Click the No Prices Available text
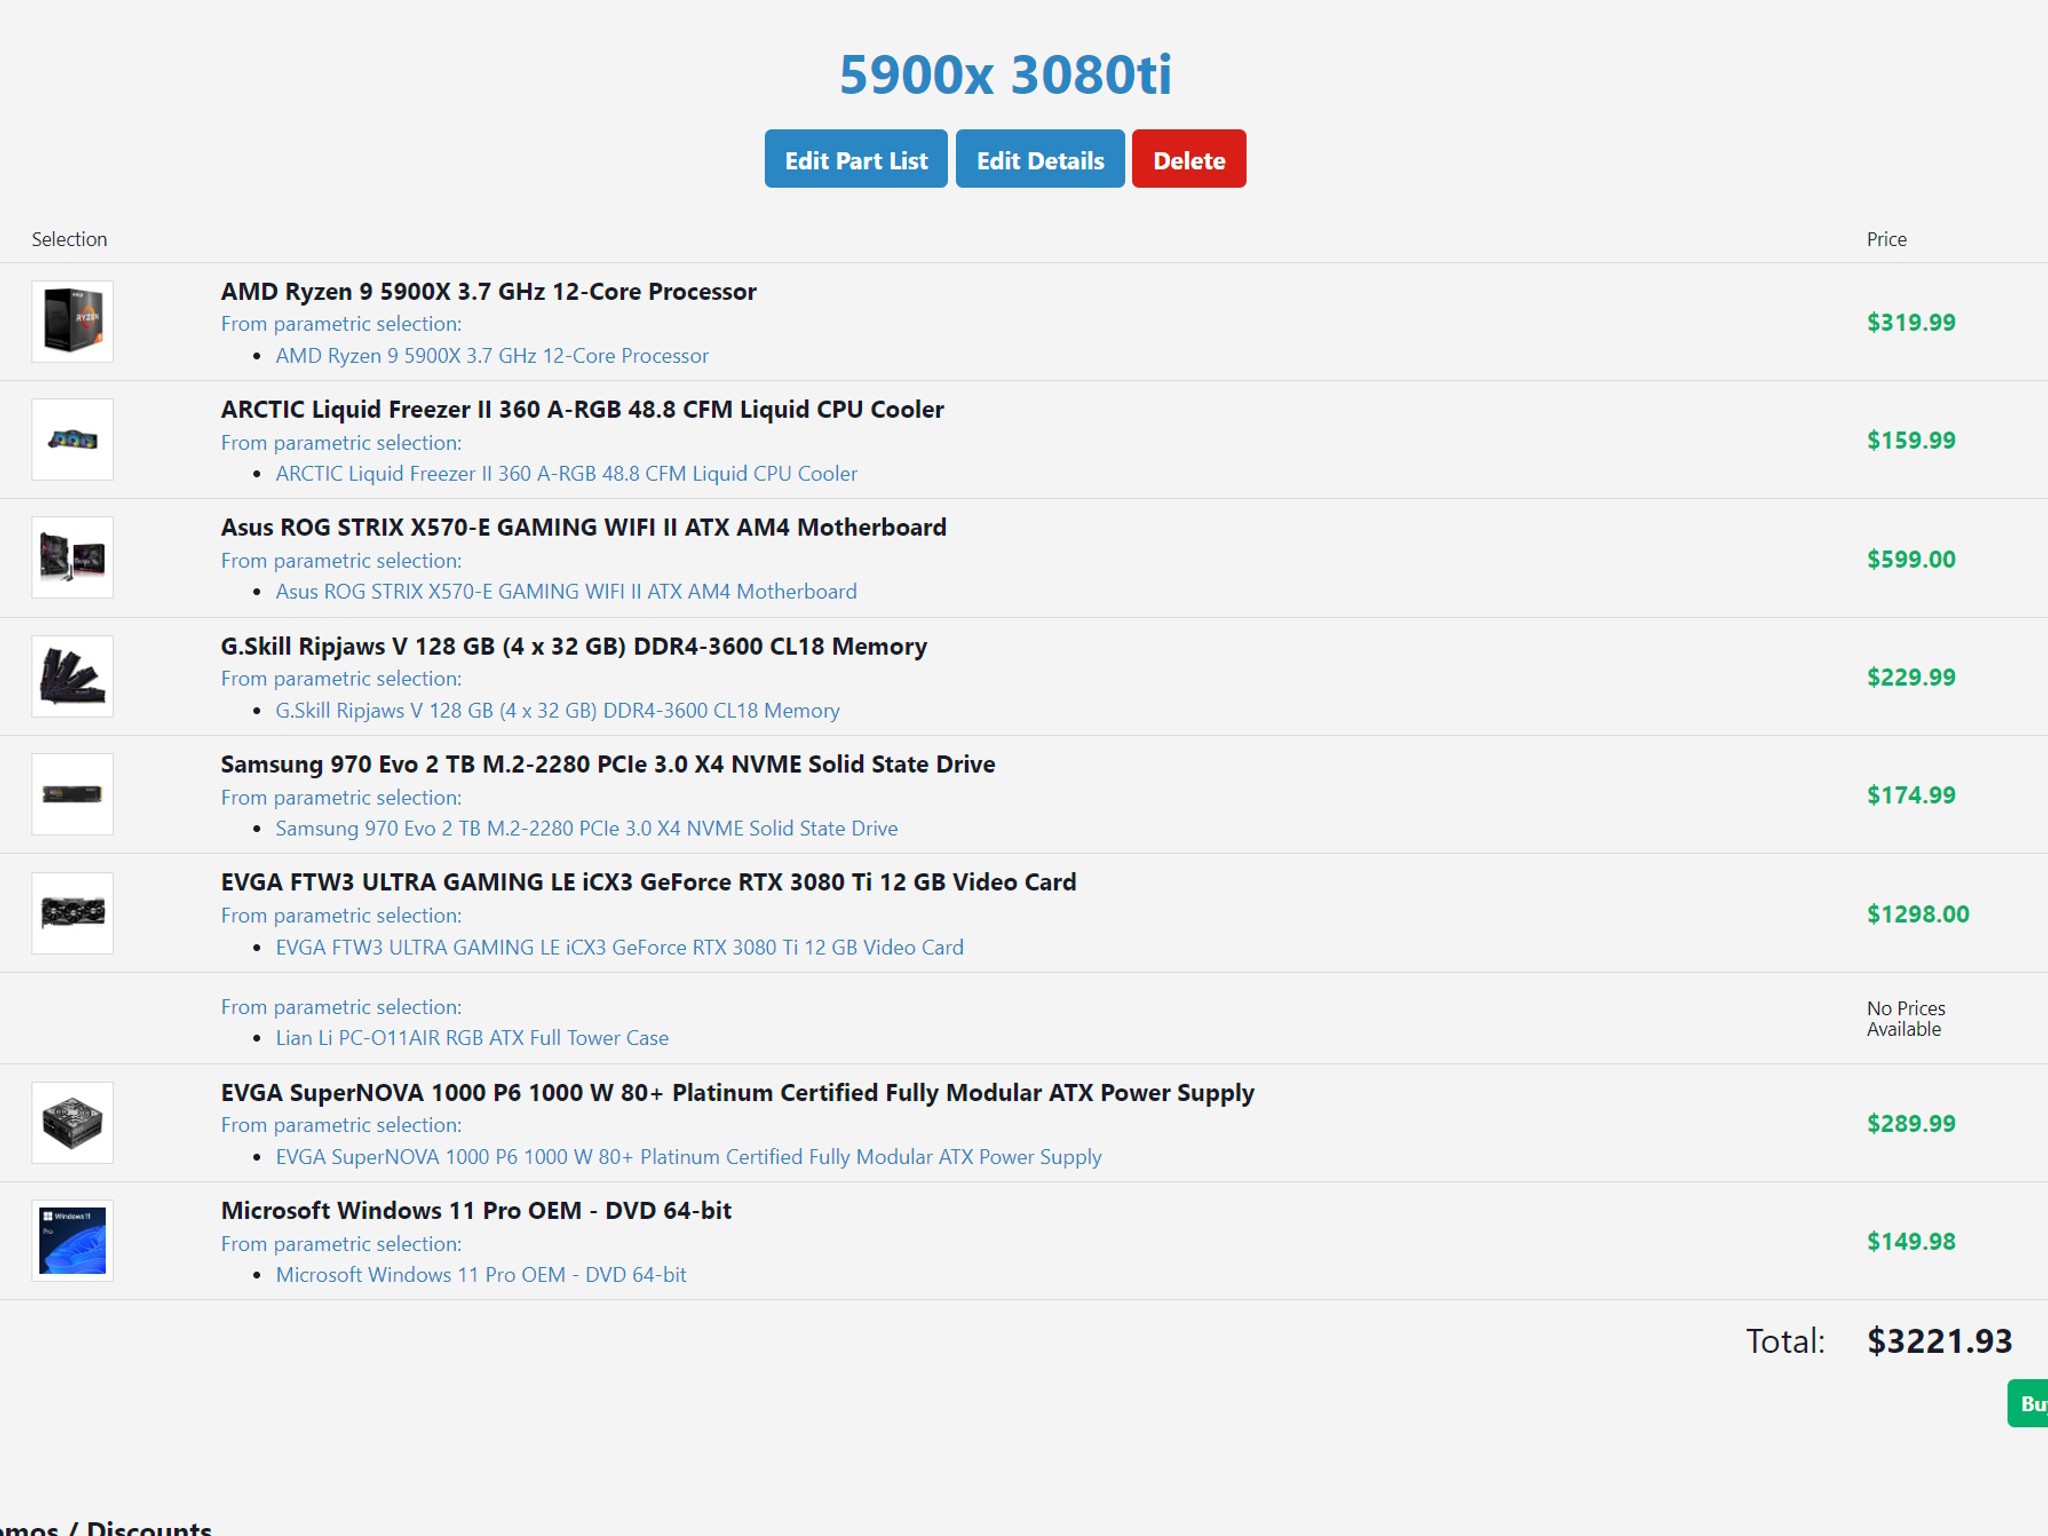 click(1906, 1018)
